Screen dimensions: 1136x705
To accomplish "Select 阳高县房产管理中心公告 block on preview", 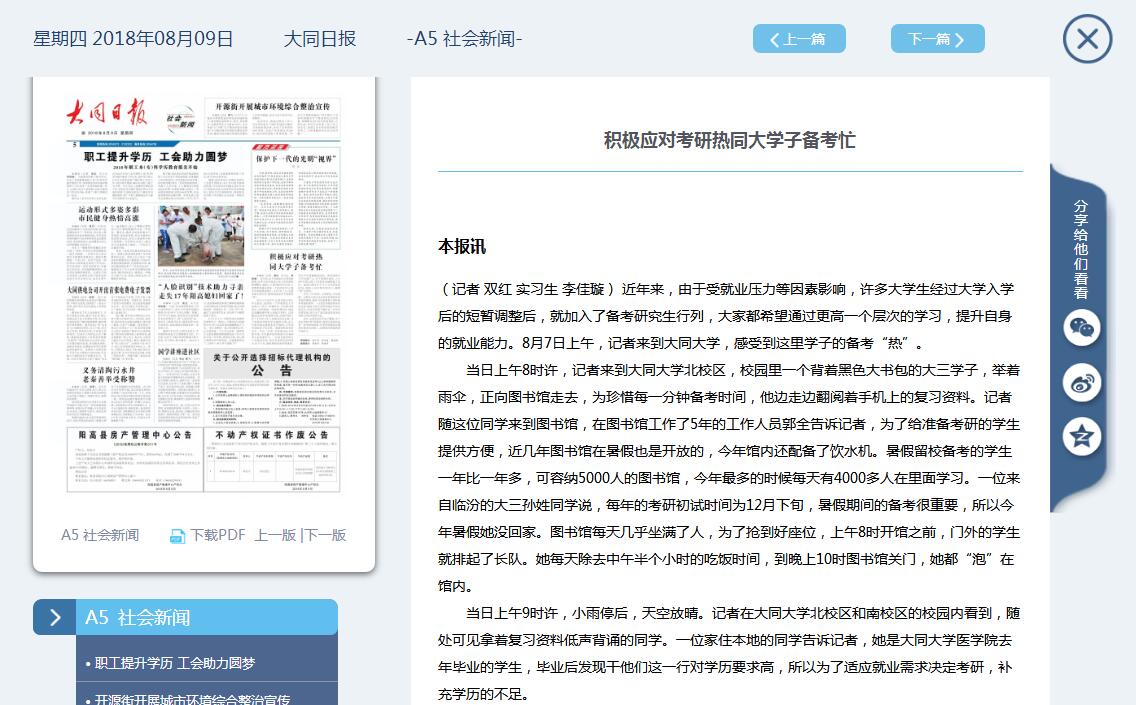I will pyautogui.click(x=135, y=459).
